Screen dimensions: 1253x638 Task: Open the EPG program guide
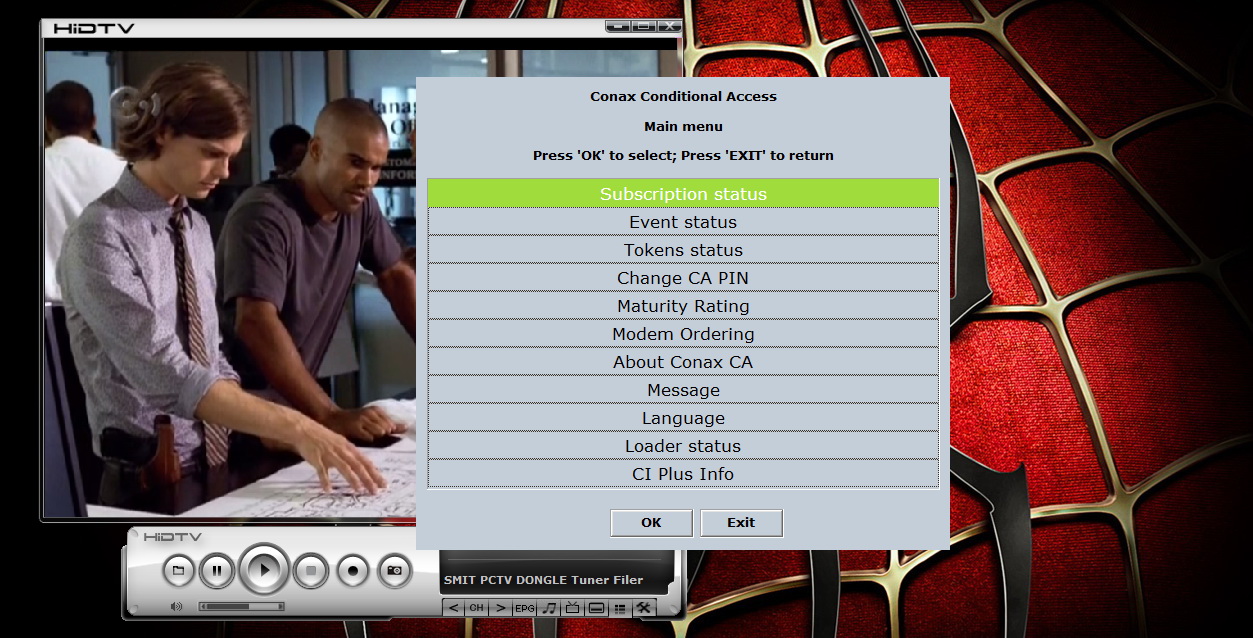pos(525,608)
